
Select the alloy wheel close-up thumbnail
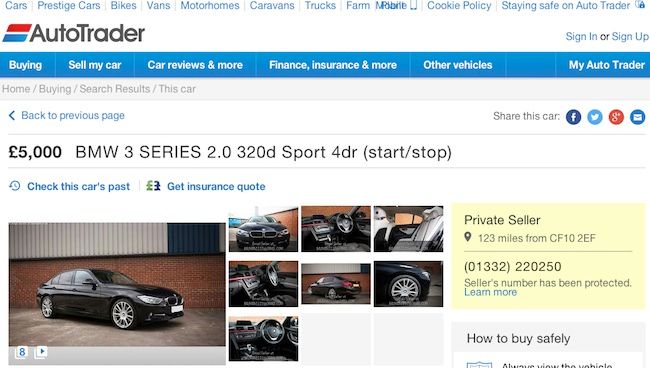408,284
